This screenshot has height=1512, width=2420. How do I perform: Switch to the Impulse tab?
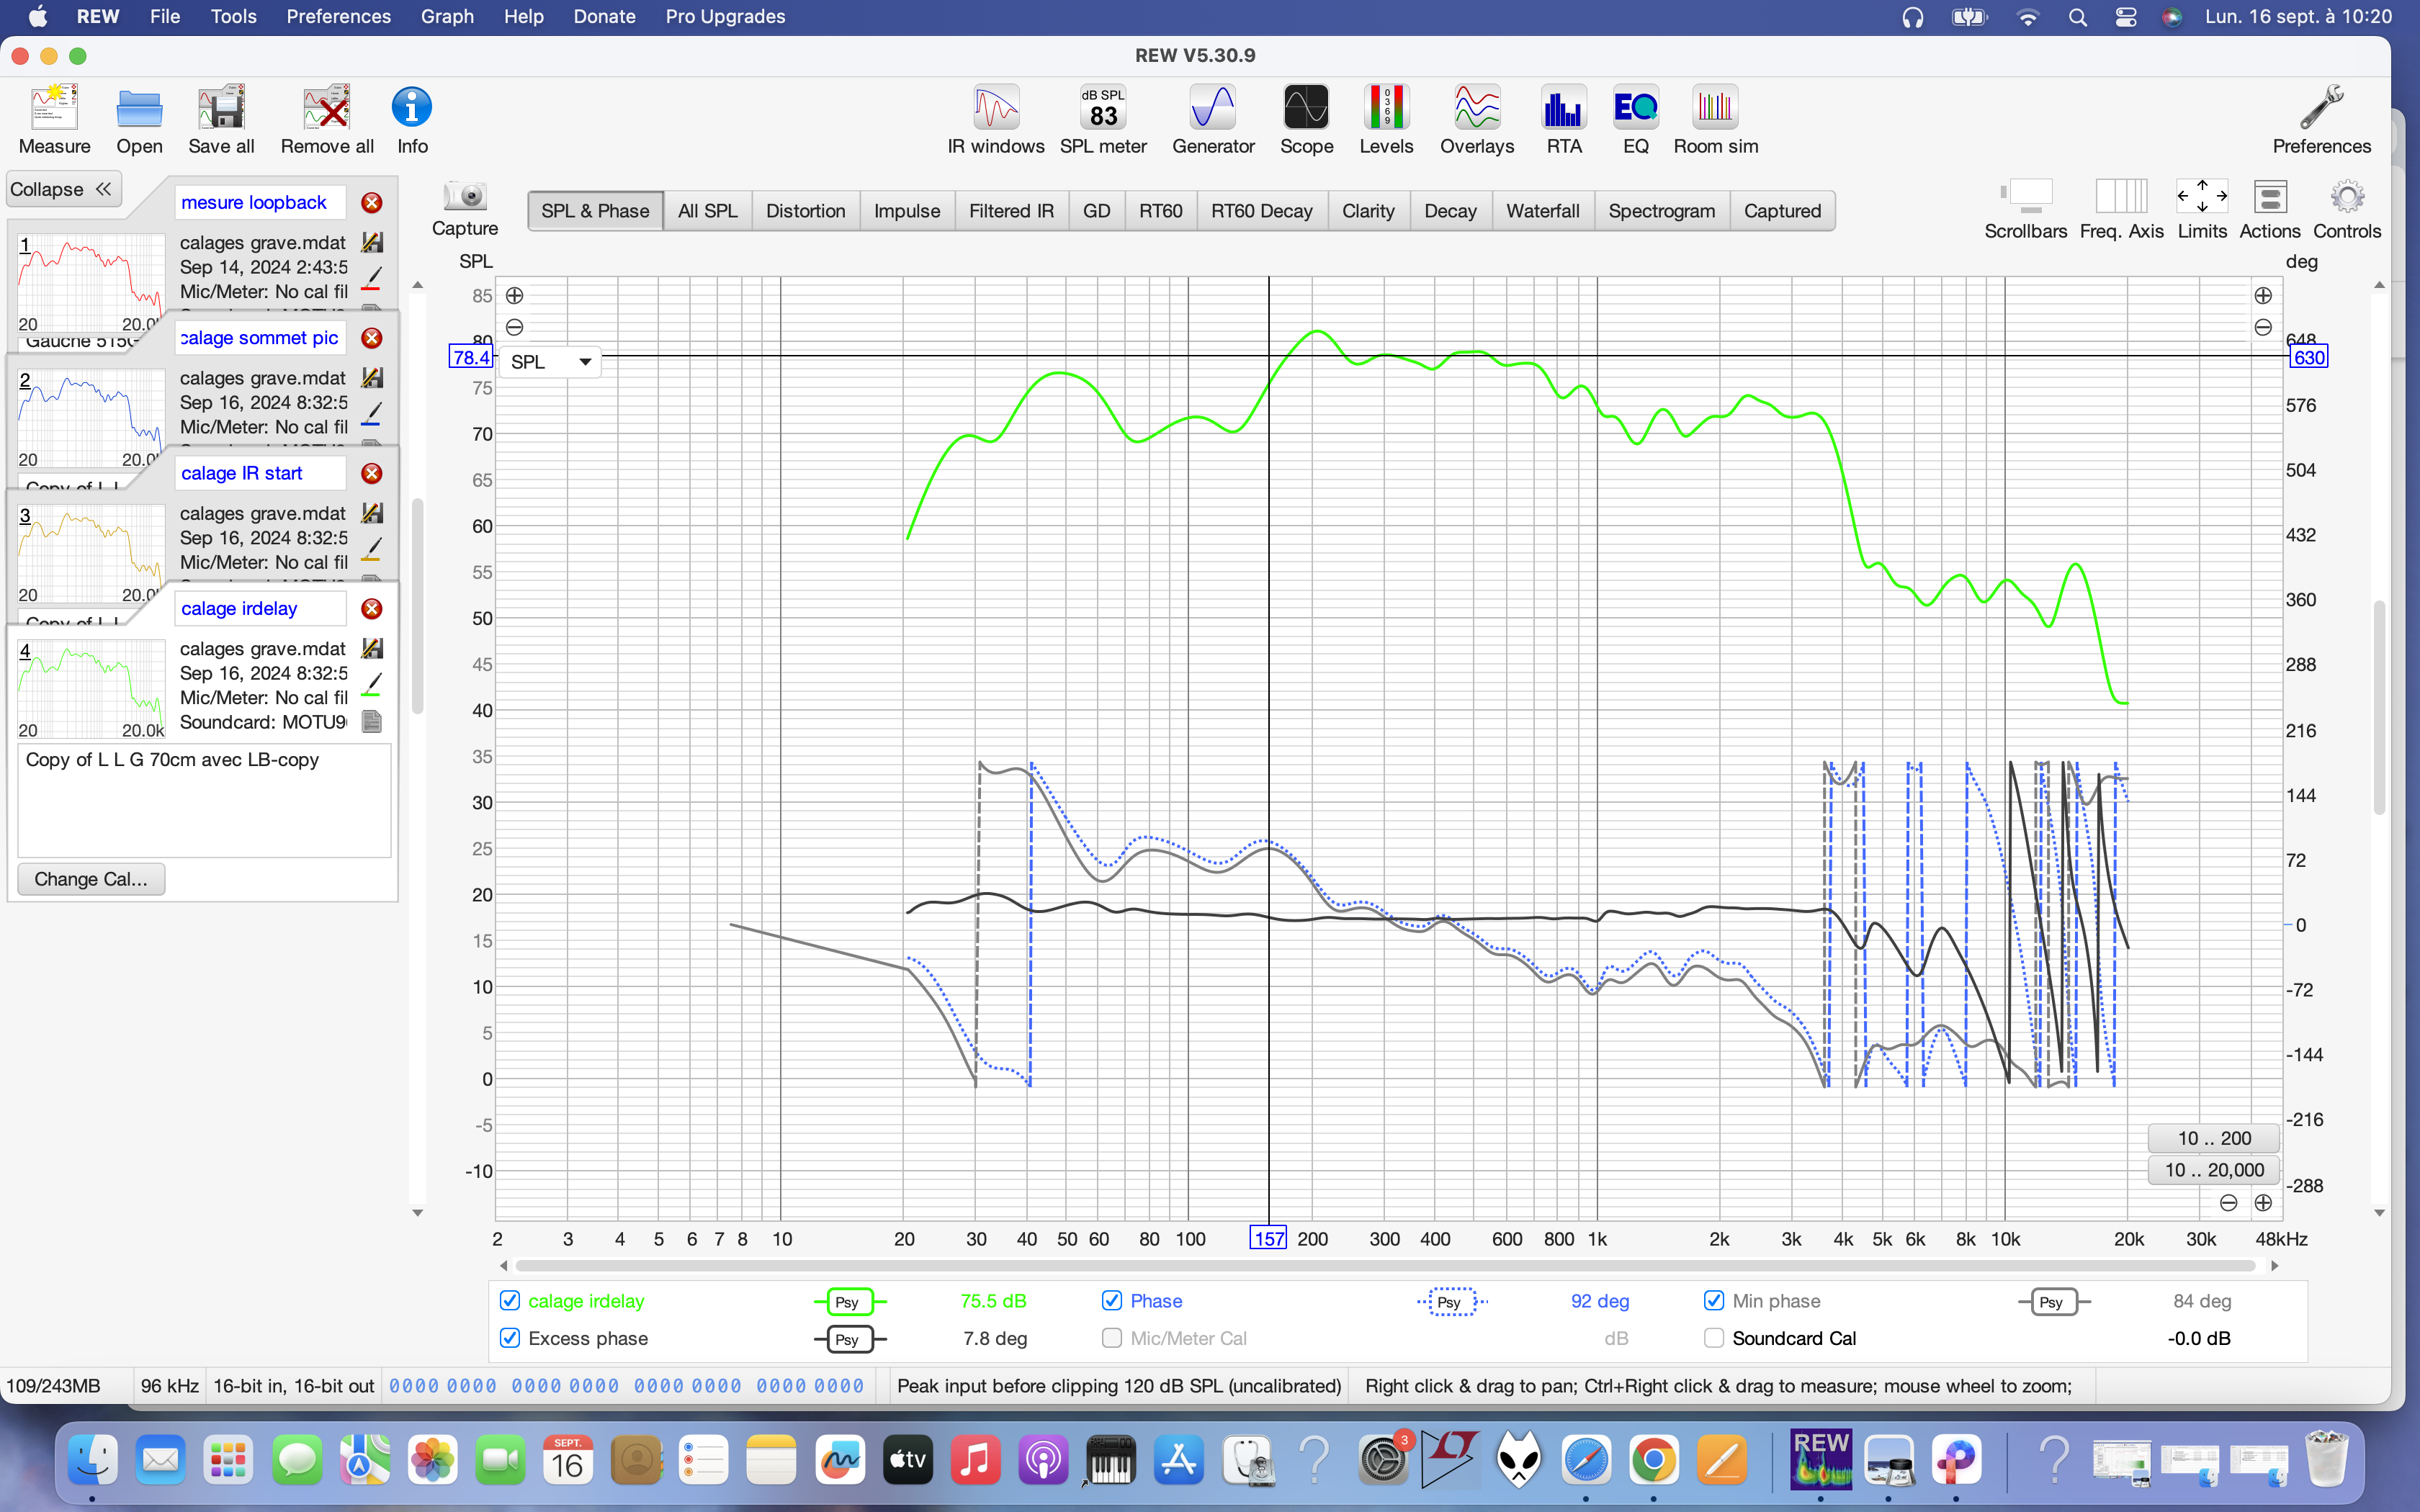(x=907, y=211)
